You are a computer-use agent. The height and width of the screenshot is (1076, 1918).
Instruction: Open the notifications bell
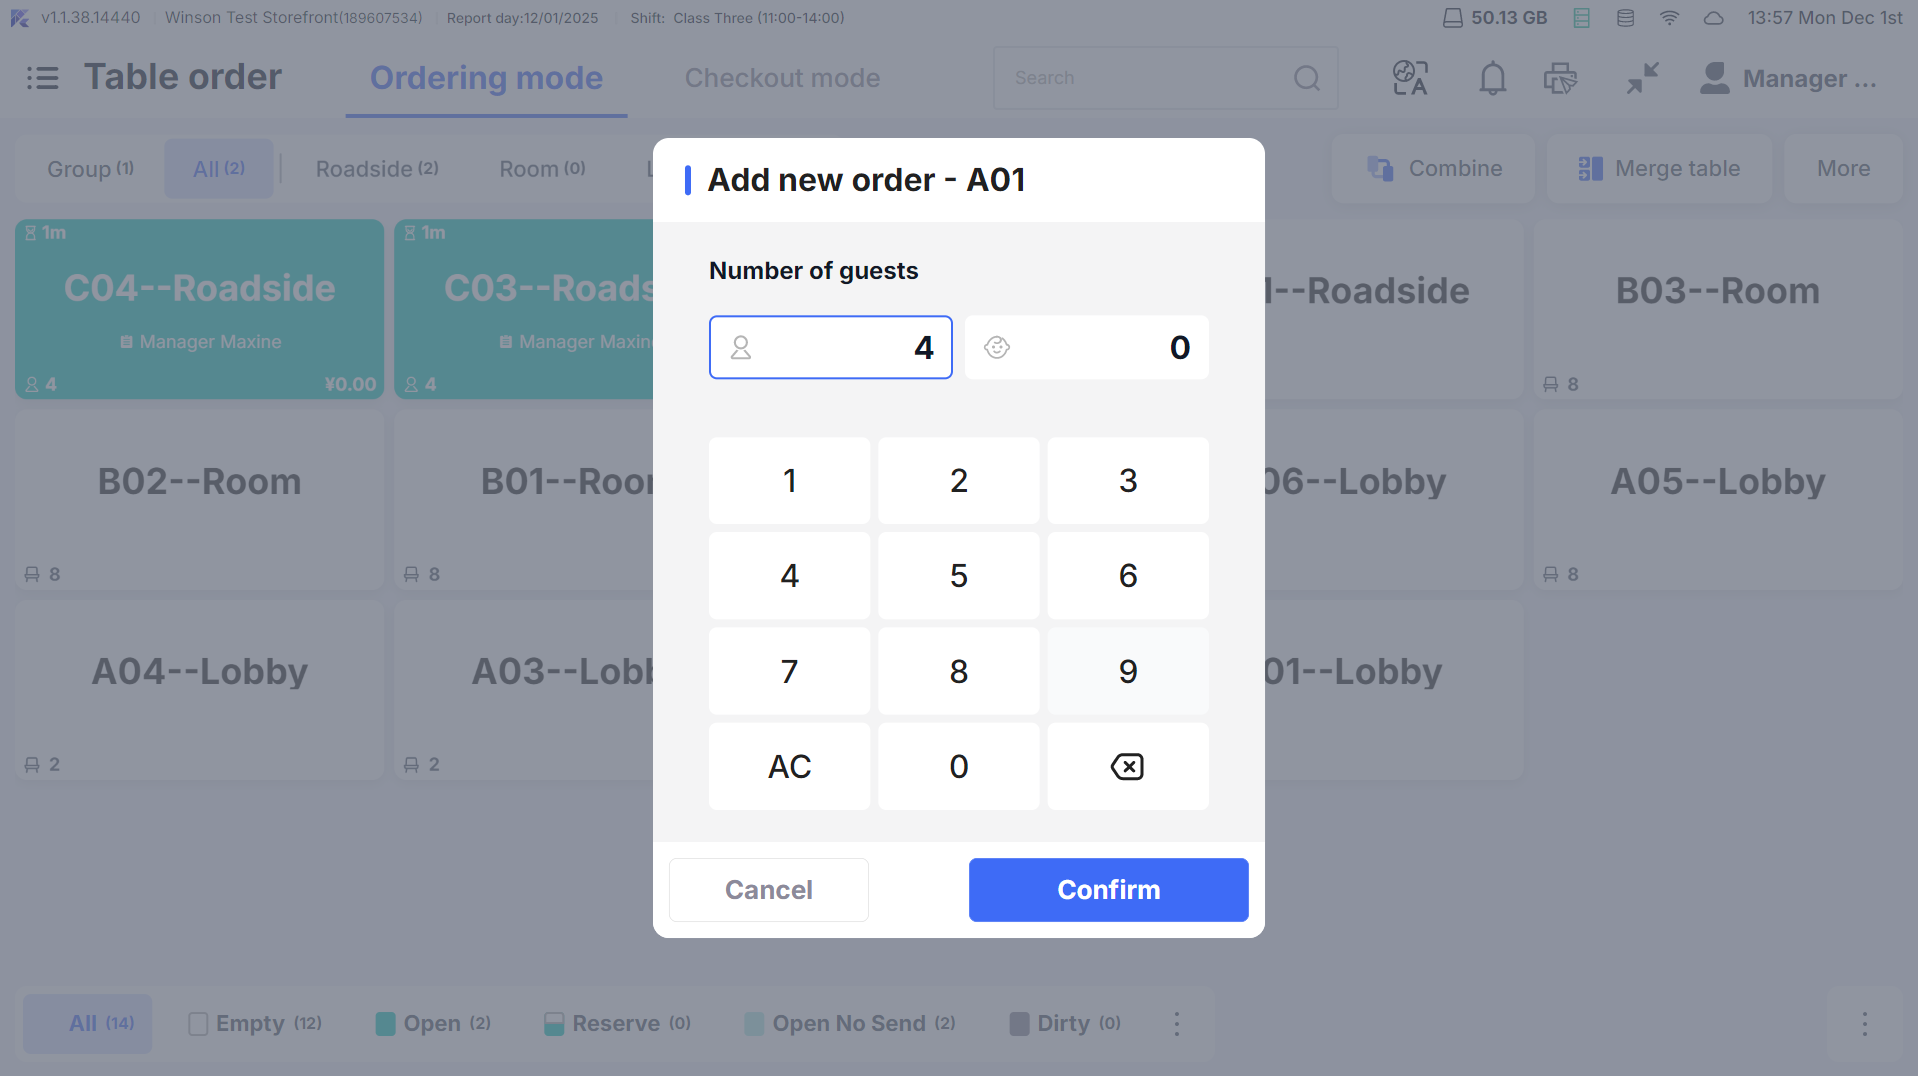(1492, 78)
